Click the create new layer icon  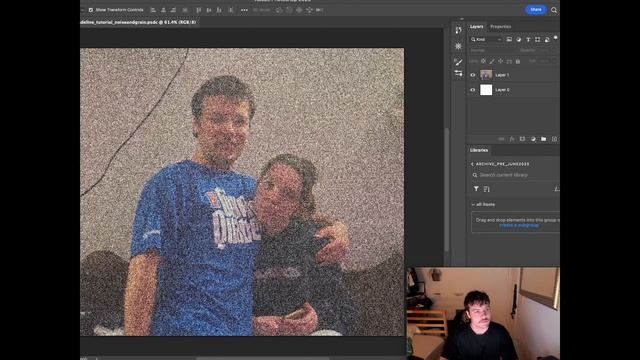point(554,139)
